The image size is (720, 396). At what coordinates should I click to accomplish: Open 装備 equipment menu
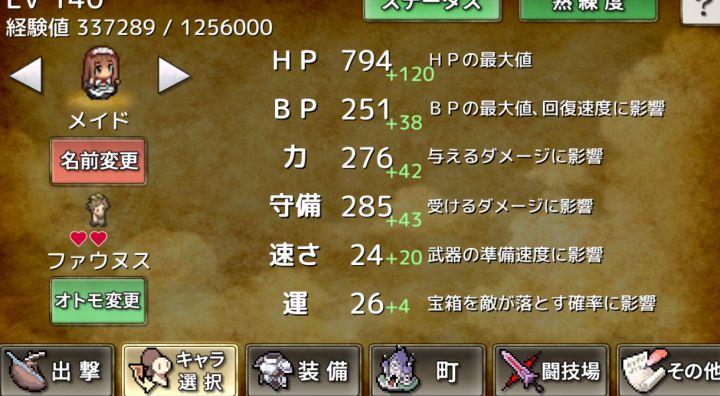304,371
